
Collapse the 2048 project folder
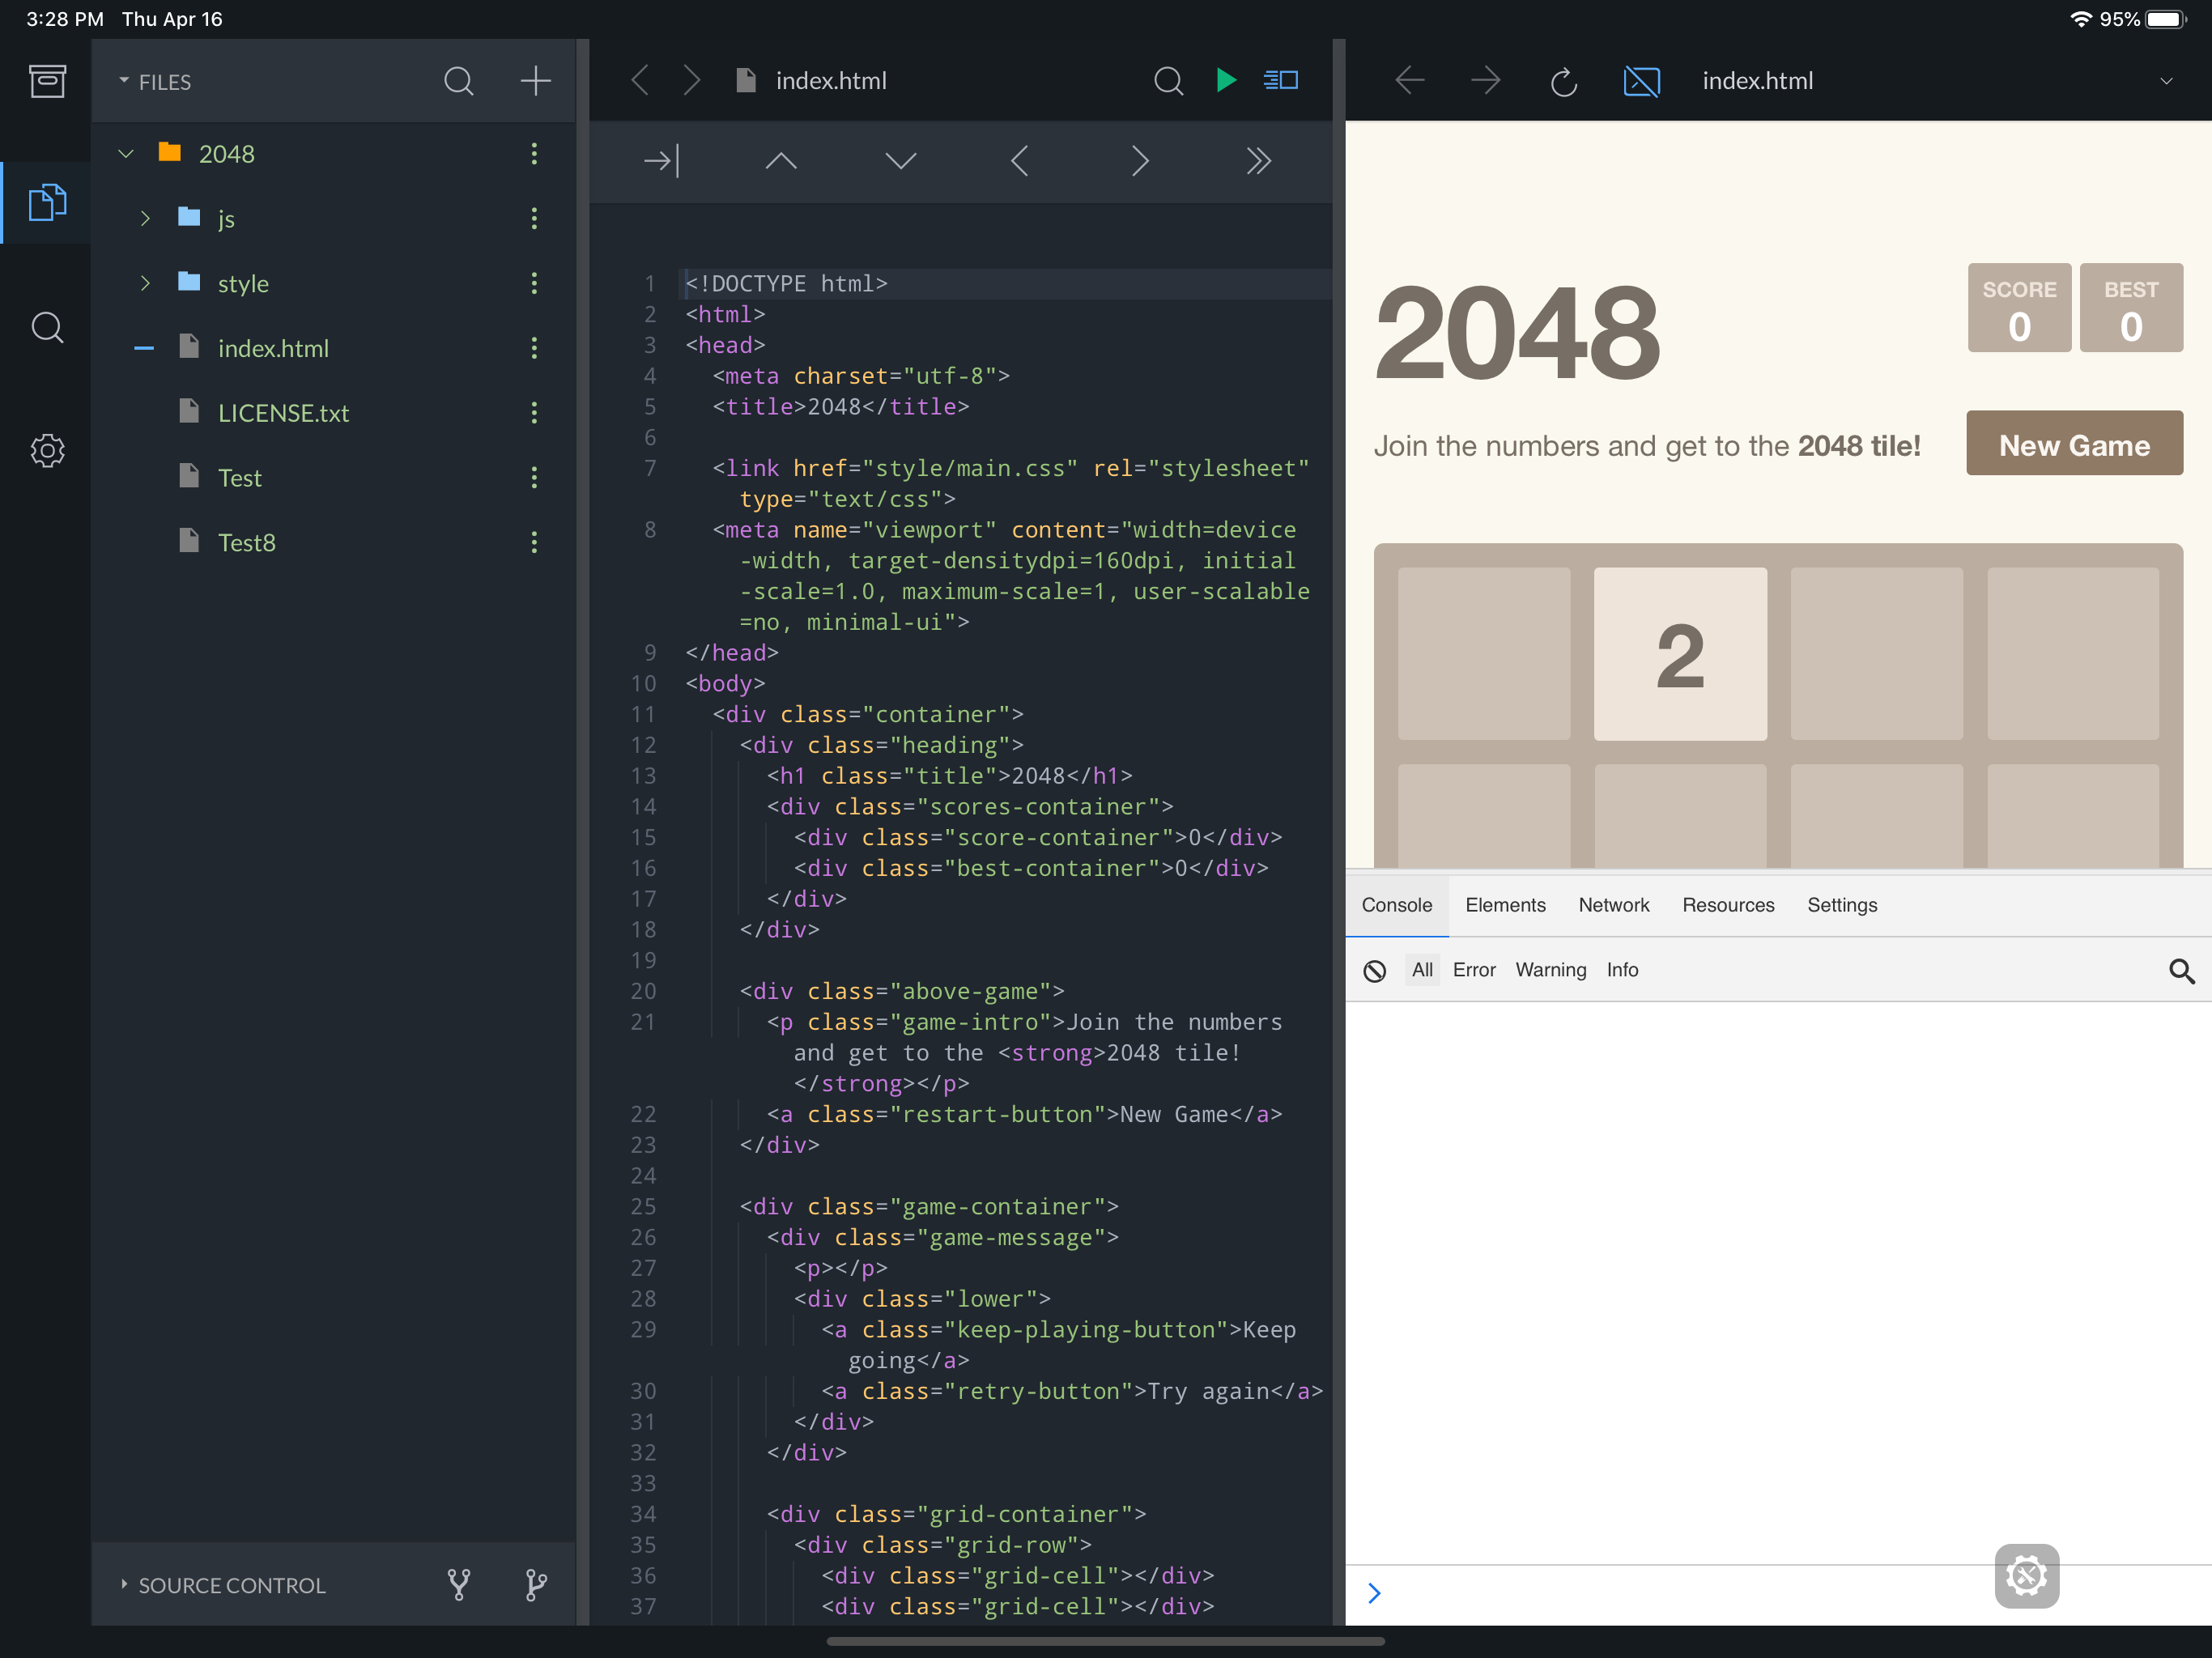[126, 154]
